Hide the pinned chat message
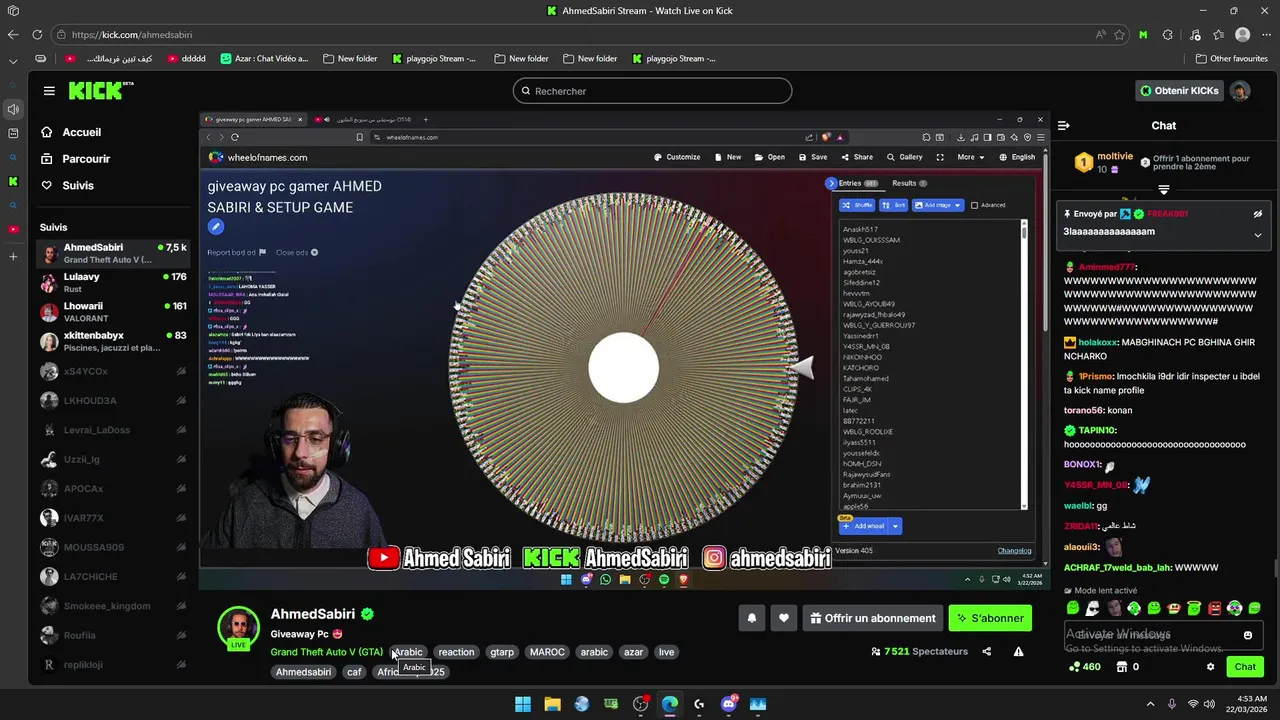1280x720 pixels. click(x=1258, y=214)
